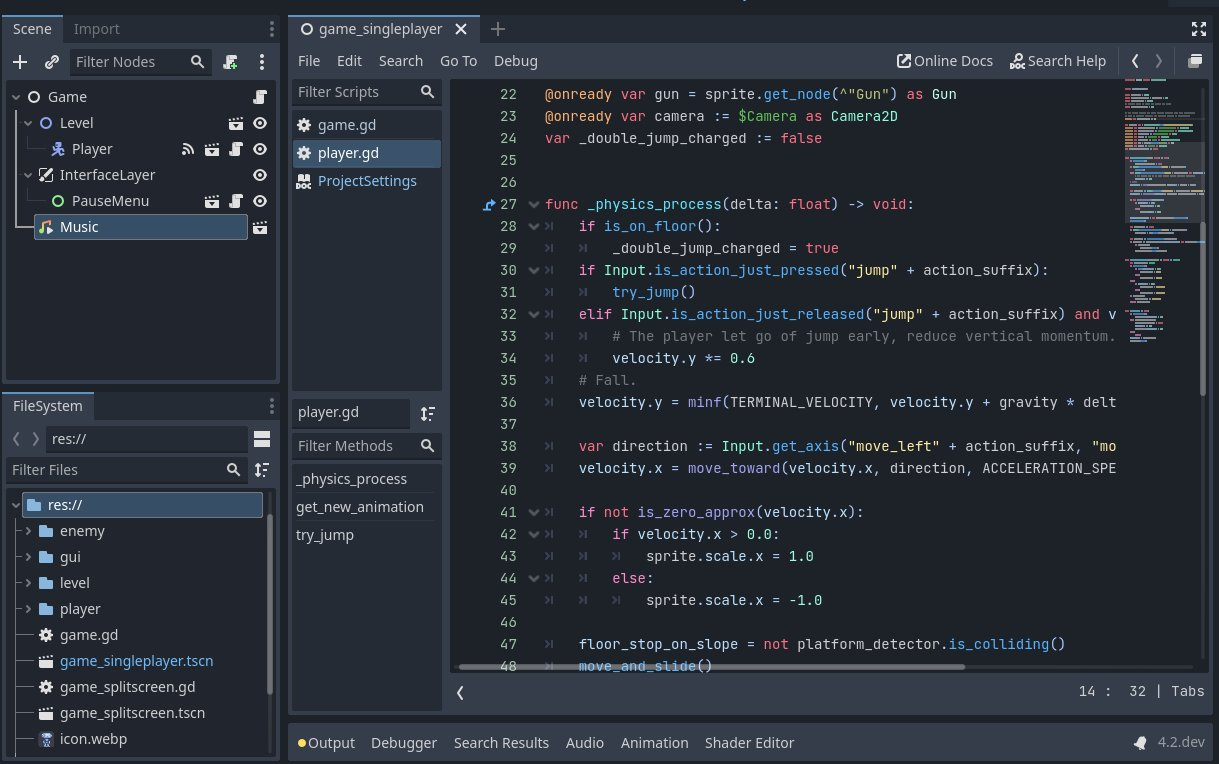Fold the _physics_process function on line 27

[533, 205]
